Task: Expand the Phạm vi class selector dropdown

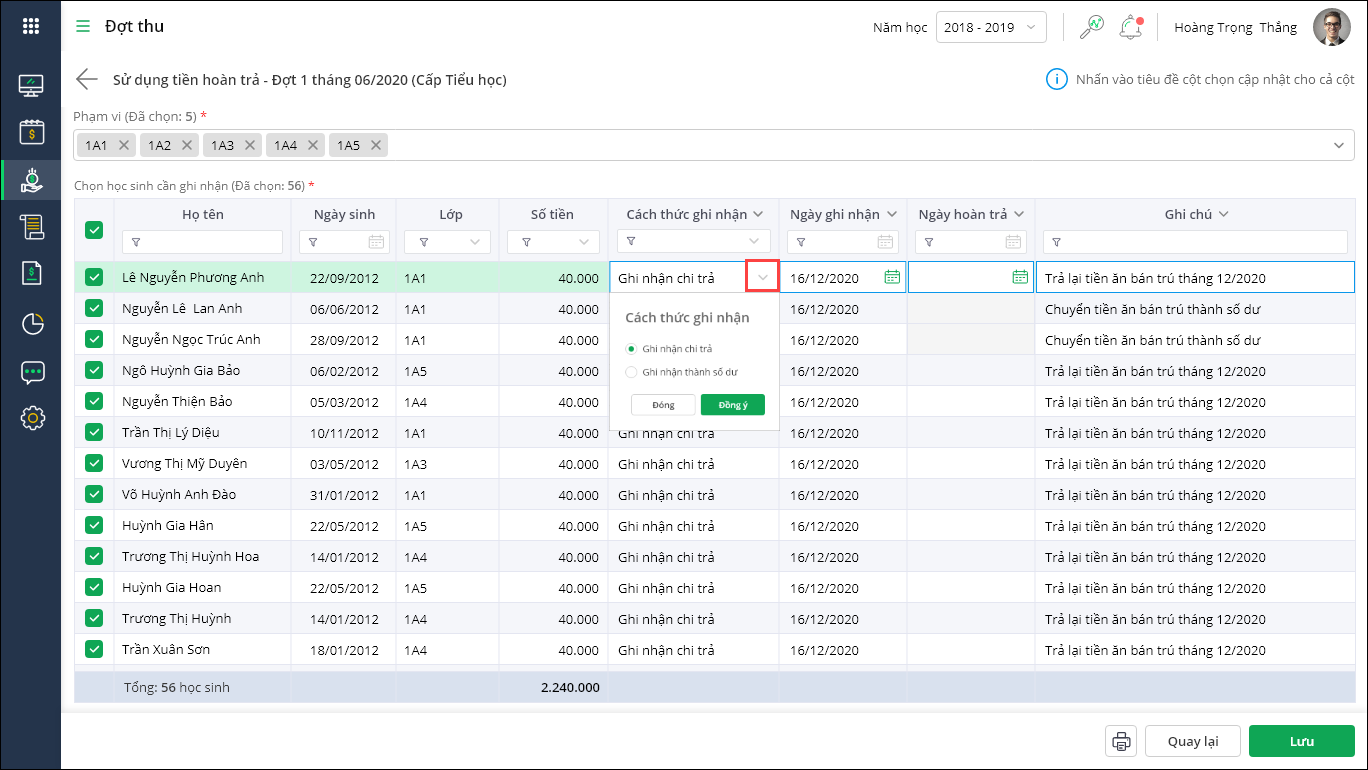Action: pyautogui.click(x=1339, y=146)
